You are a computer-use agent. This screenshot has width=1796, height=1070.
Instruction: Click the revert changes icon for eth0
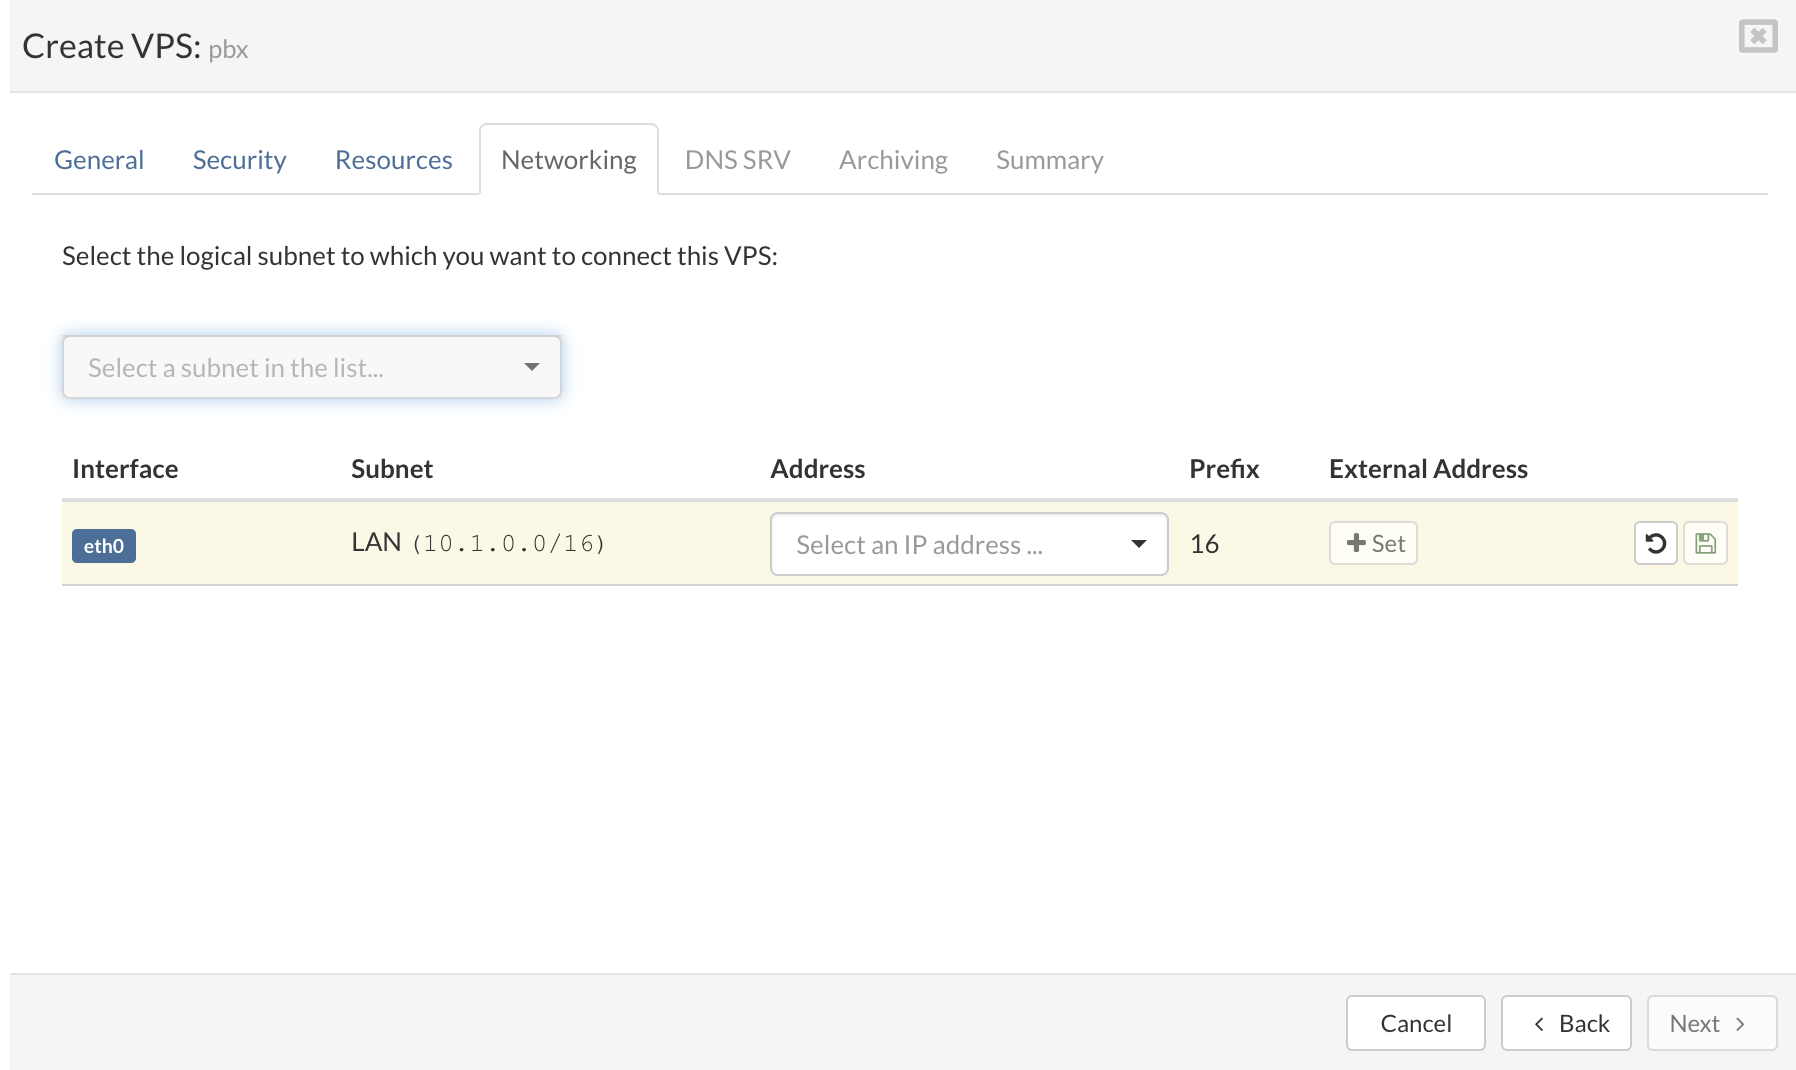(1655, 543)
